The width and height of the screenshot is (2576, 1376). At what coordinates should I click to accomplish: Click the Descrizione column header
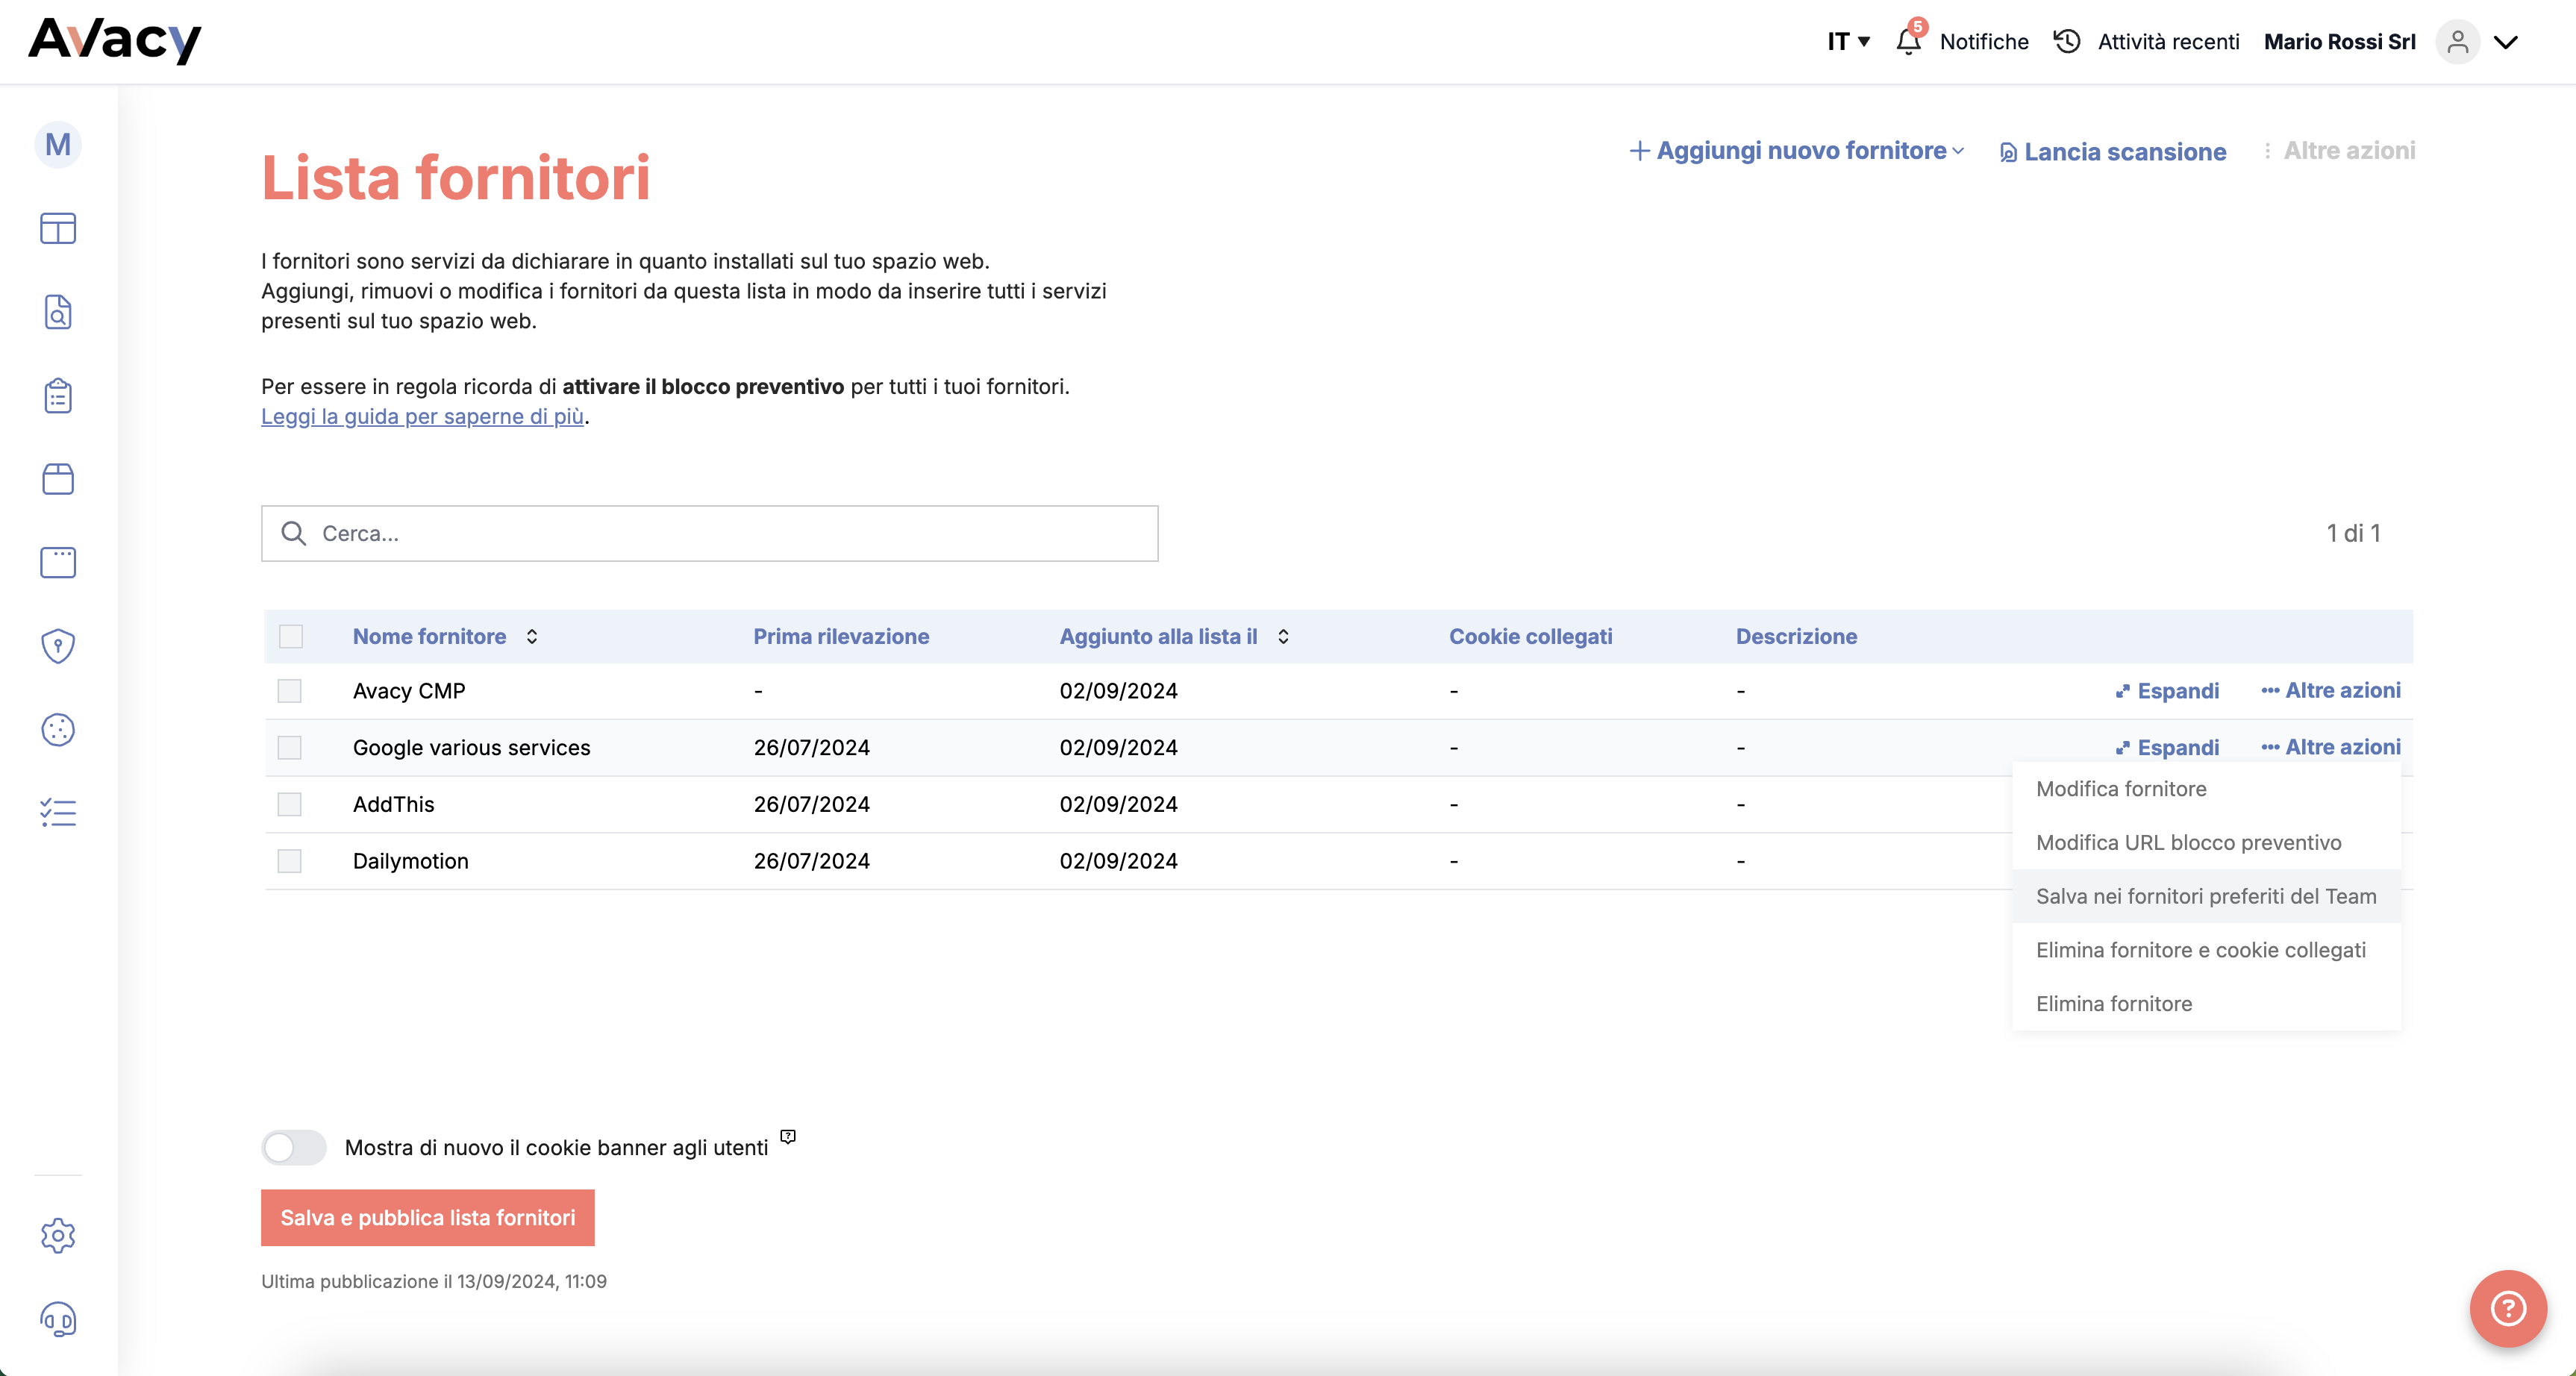(1796, 636)
